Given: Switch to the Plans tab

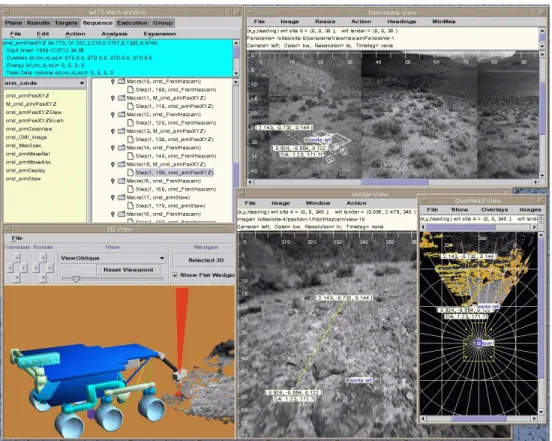Looking at the screenshot, I should coord(14,23).
